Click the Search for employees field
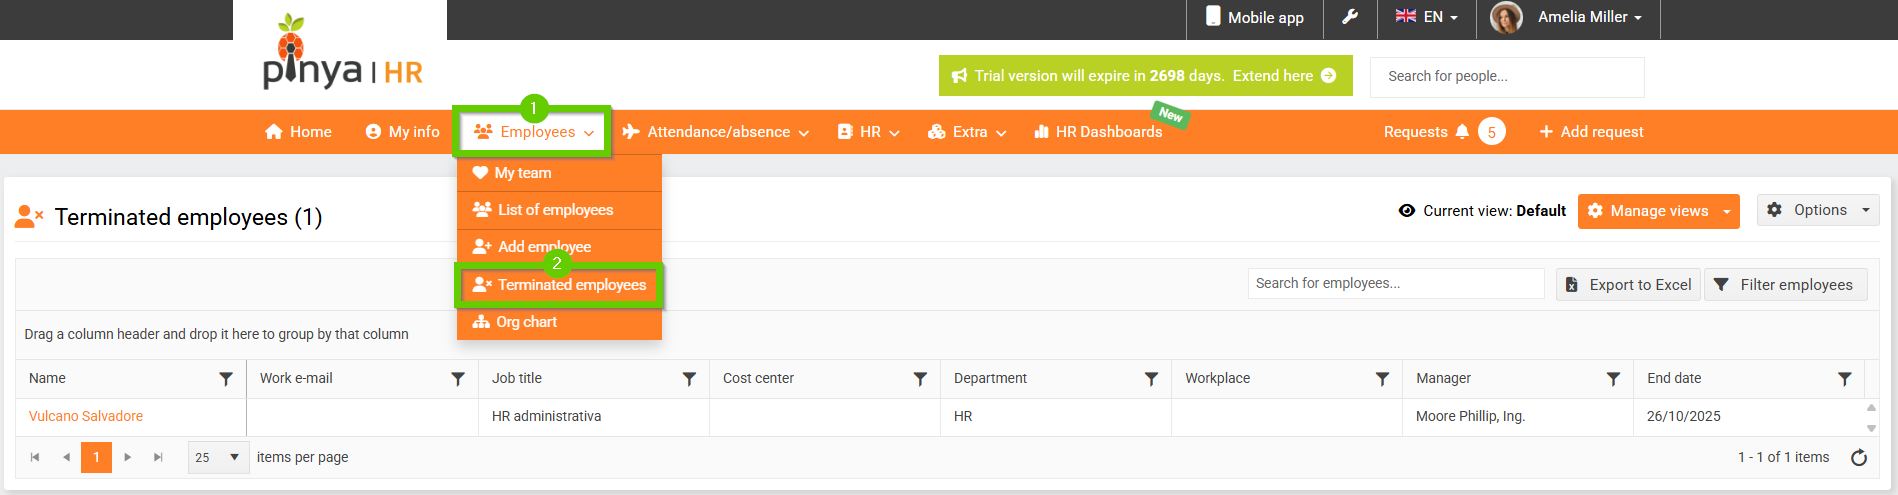 pos(1396,283)
